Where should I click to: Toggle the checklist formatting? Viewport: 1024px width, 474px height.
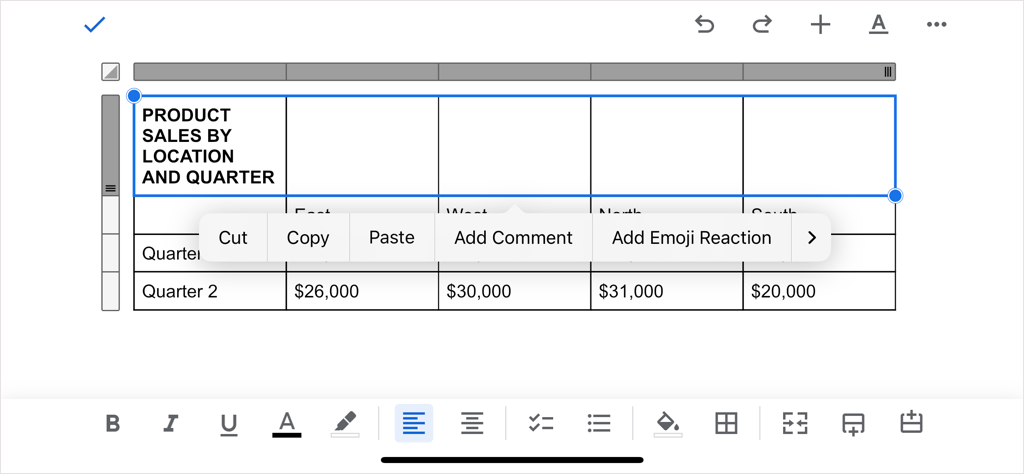(541, 423)
